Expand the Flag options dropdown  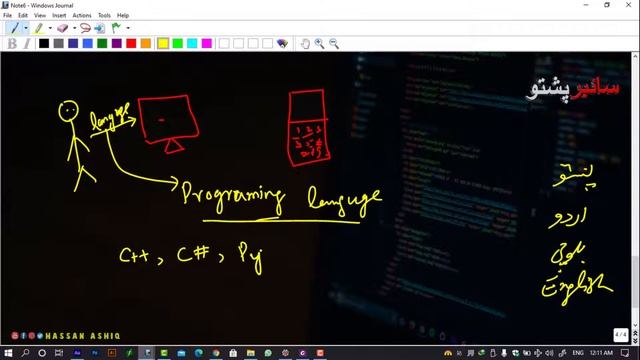point(128,28)
